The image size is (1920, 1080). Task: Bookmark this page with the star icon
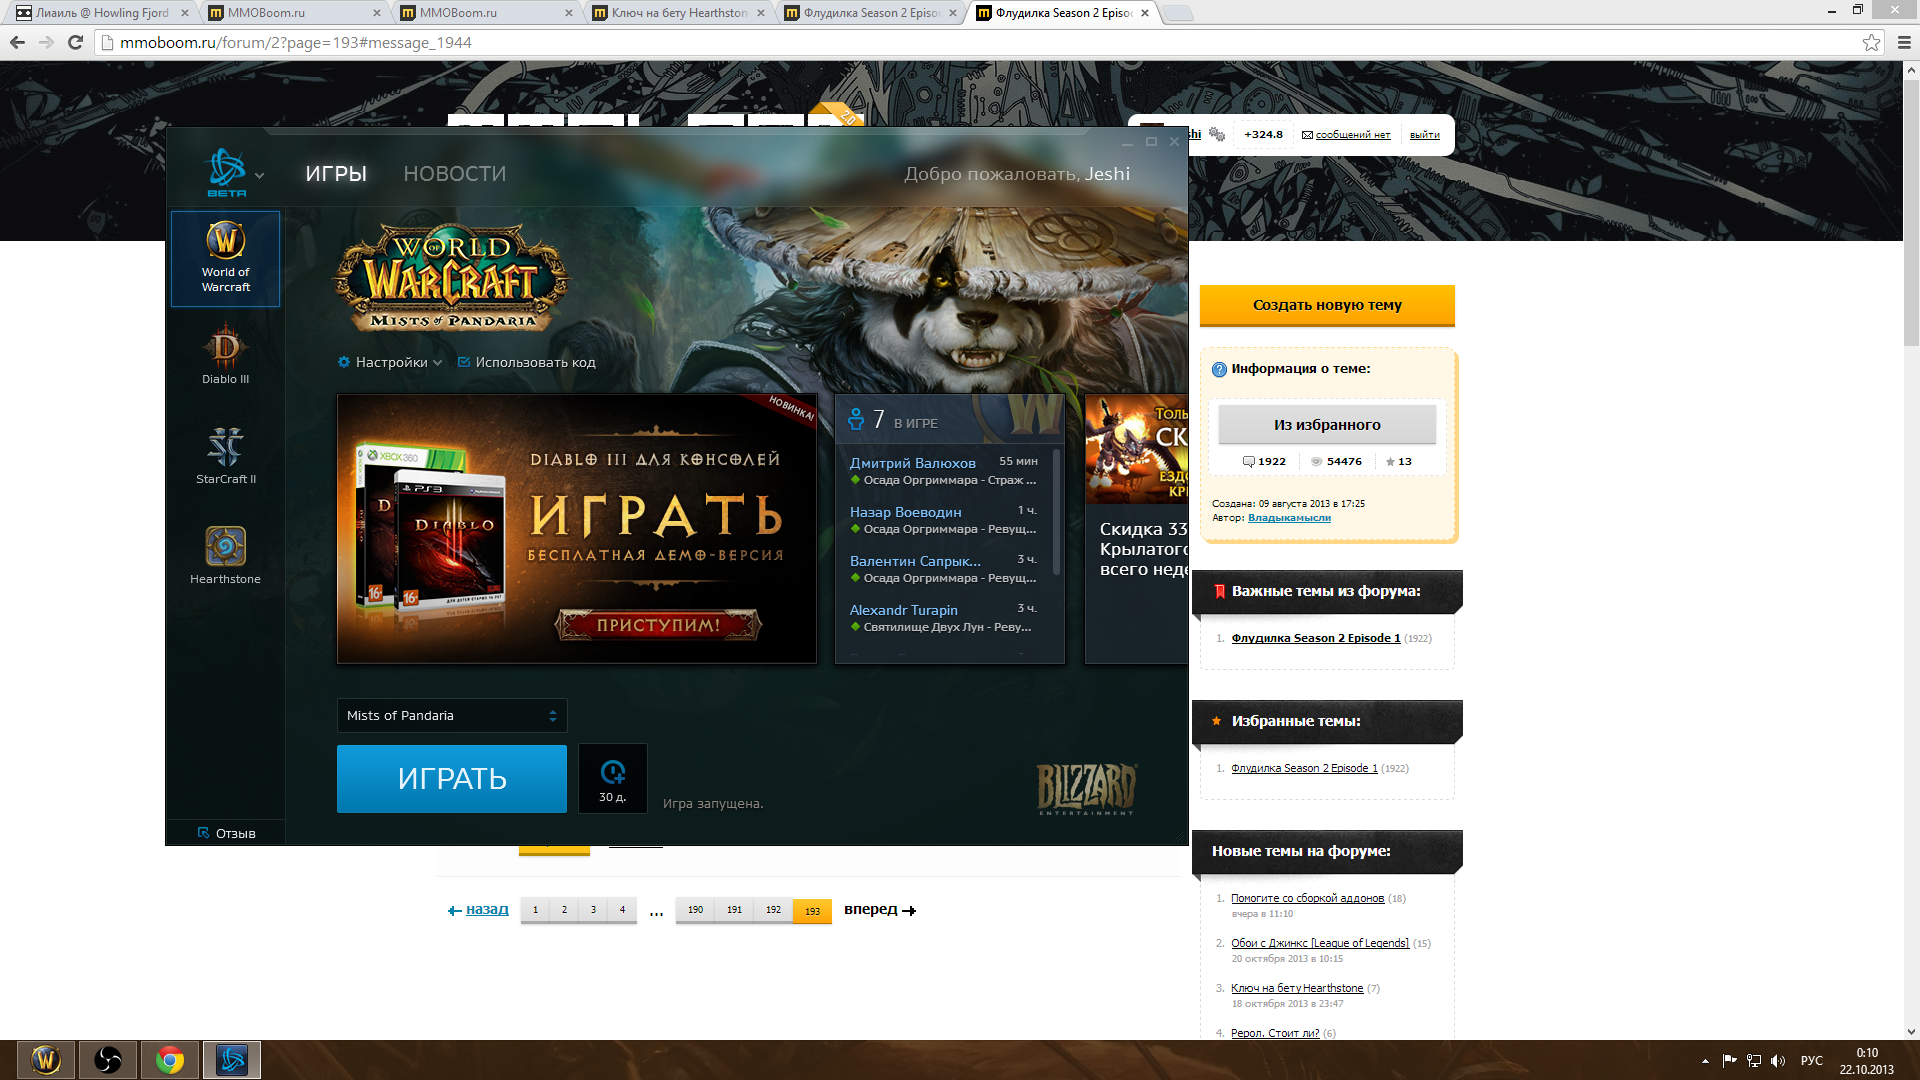click(x=1871, y=42)
